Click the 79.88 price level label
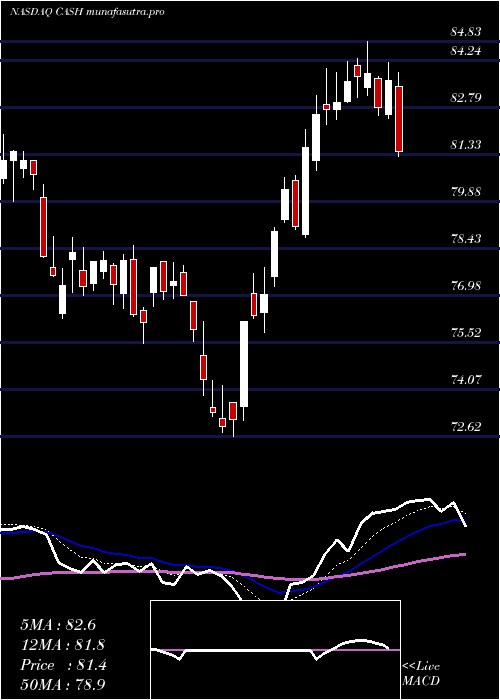The width and height of the screenshot is (500, 700). [x=466, y=192]
